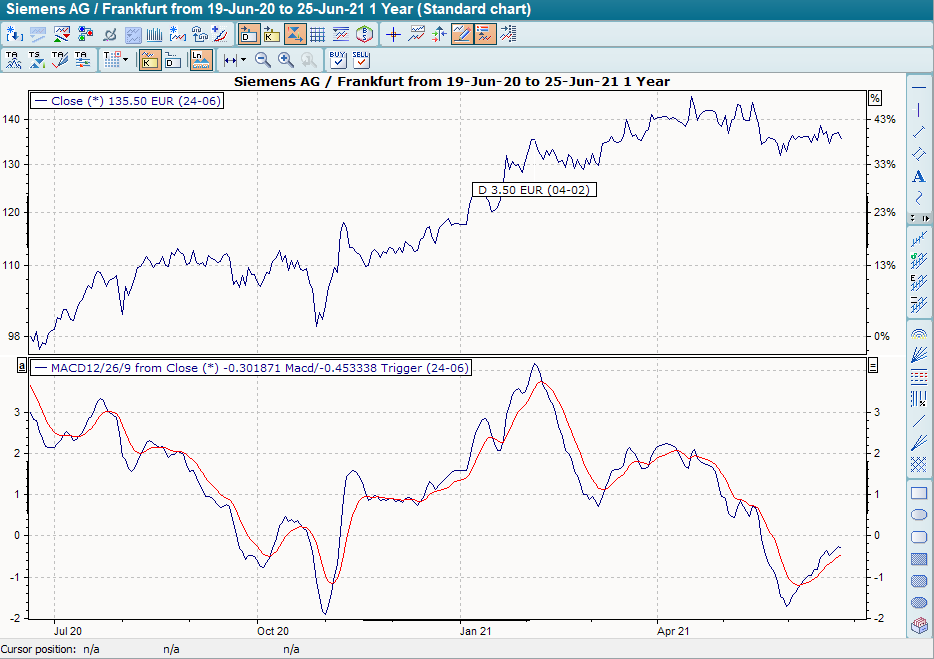Viewport: 934px width, 659px height.
Task: Toggle logarithmic scaling with the Ln icon
Action: [201, 60]
